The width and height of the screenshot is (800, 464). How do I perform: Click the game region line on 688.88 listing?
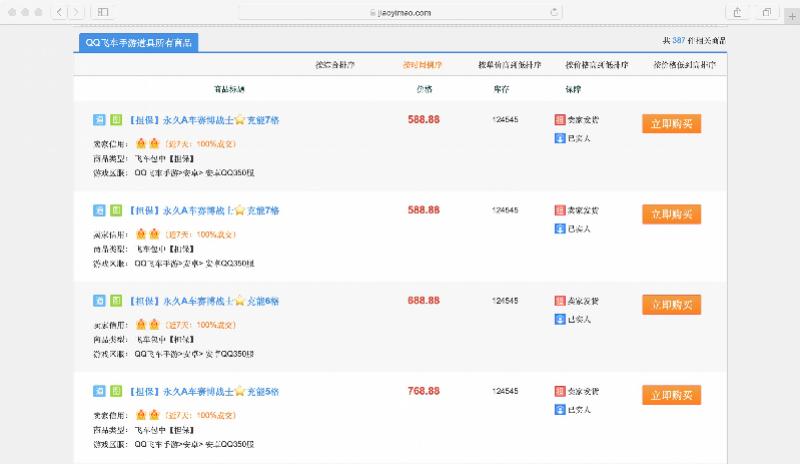tap(173, 354)
